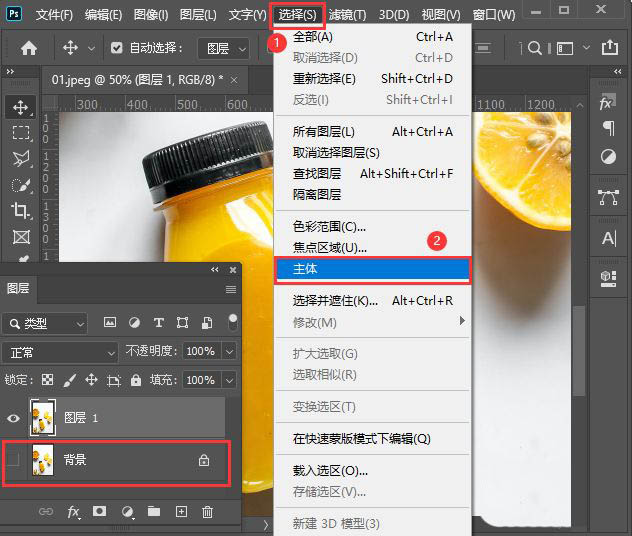Viewport: 632px width, 536px height.
Task: Click the 填充 100% value field
Action: pyautogui.click(x=201, y=380)
